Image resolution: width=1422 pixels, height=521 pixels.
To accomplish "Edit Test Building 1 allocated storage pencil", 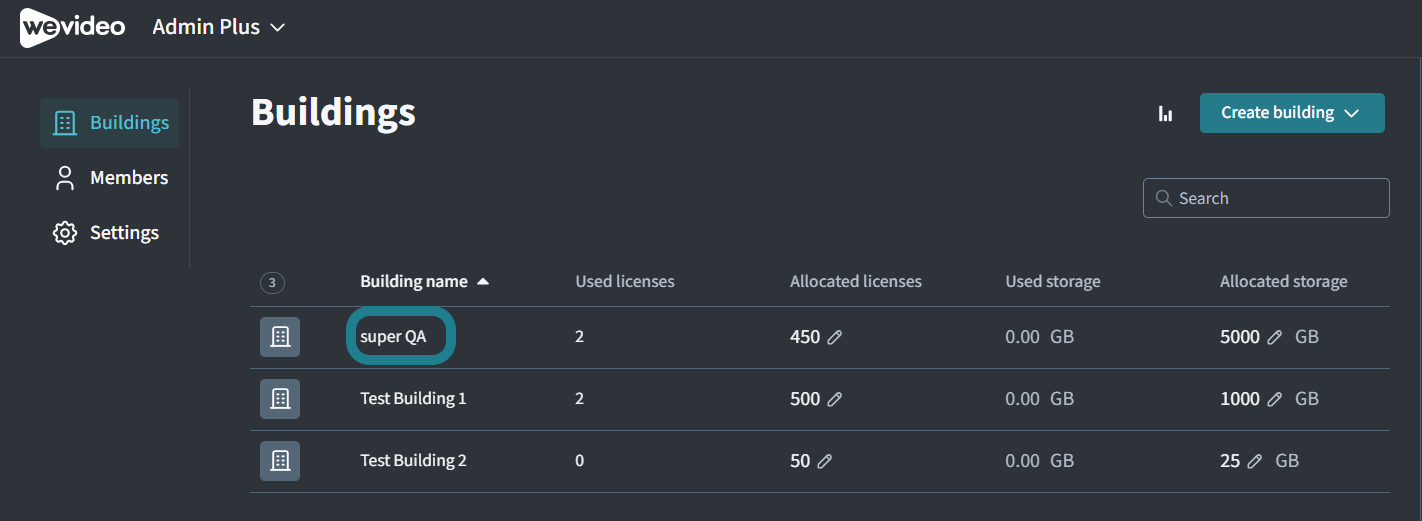I will pyautogui.click(x=1275, y=400).
